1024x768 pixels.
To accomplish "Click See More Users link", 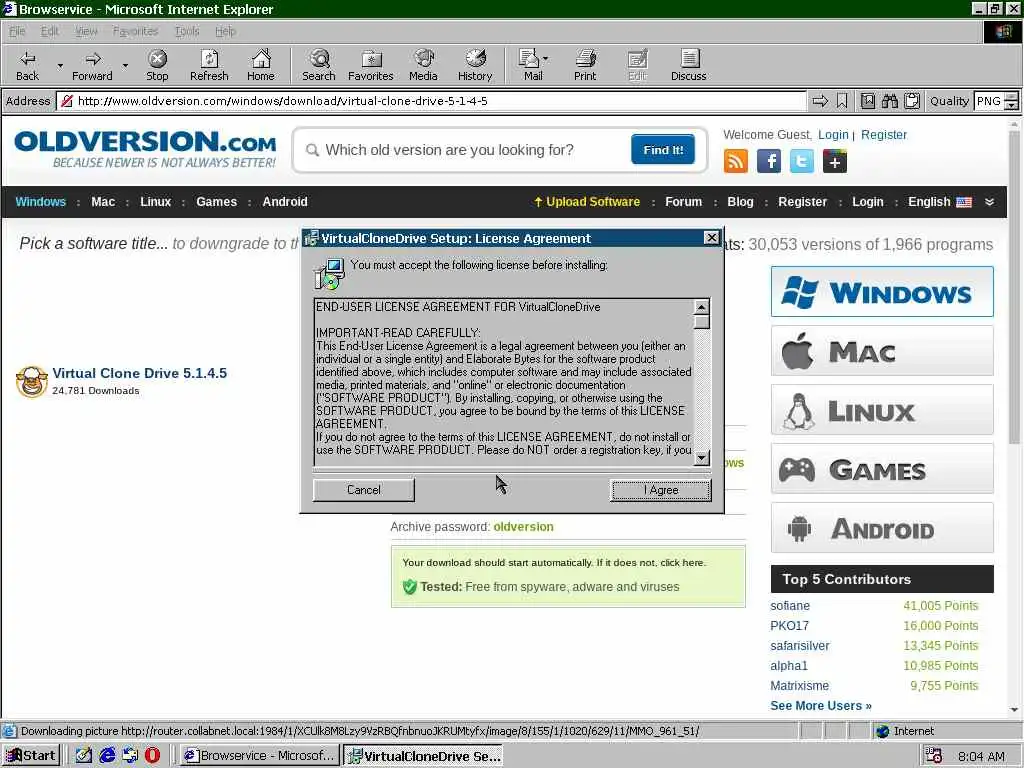I will [821, 706].
